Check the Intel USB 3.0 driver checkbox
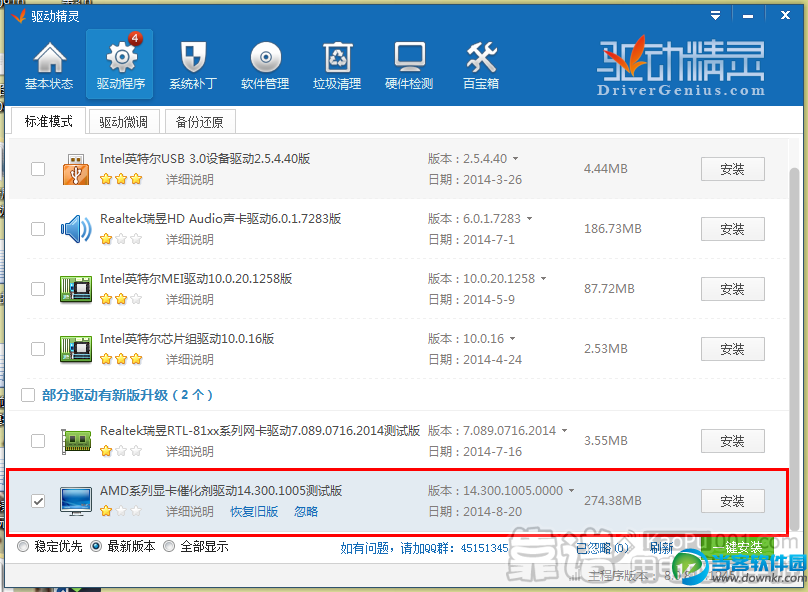Image resolution: width=808 pixels, height=592 pixels. 38,169
